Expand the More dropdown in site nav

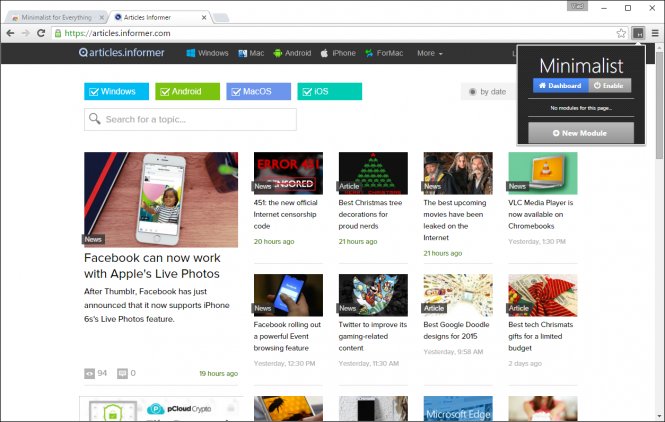click(430, 53)
